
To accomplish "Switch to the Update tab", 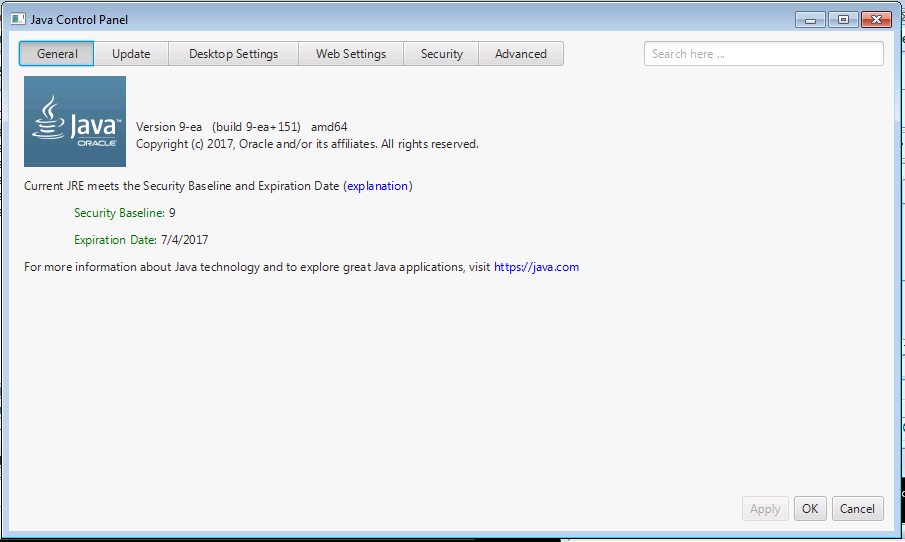I will [x=131, y=54].
